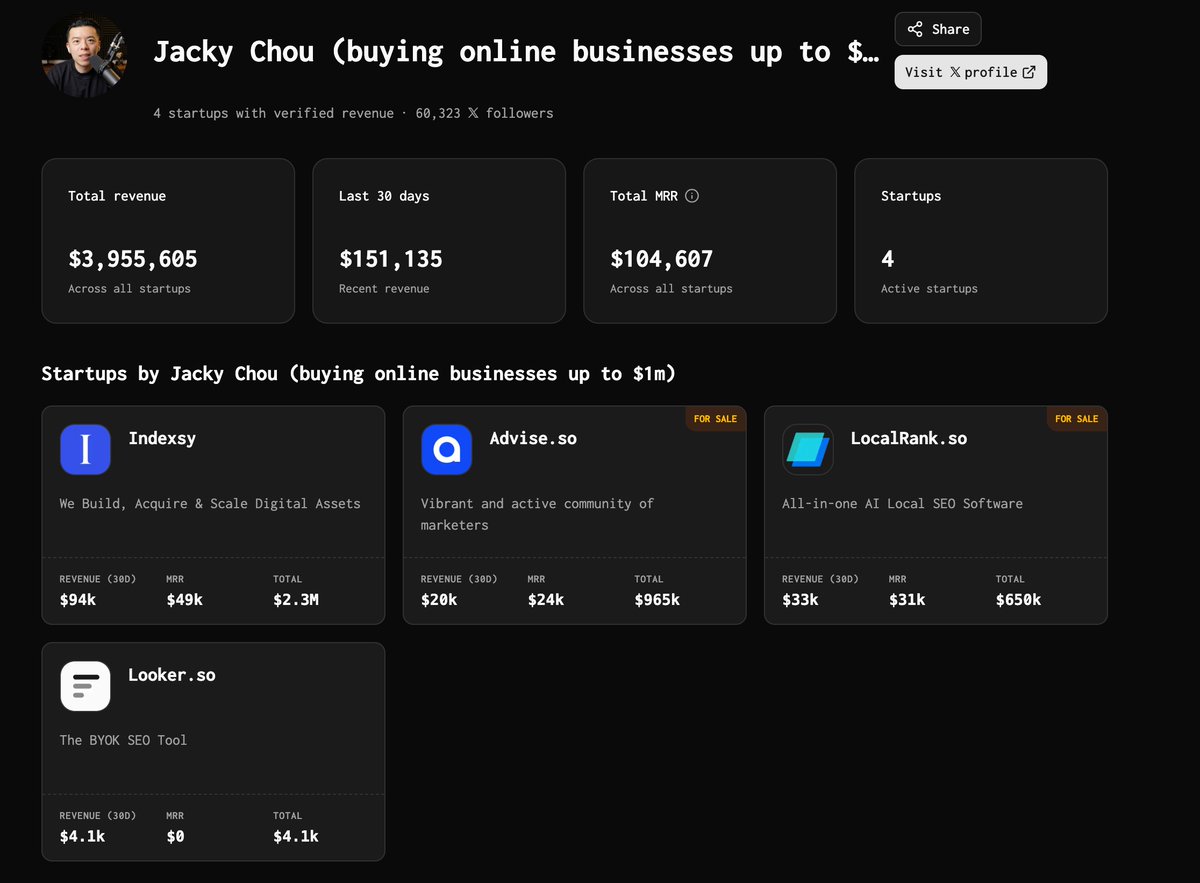This screenshot has height=883, width=1200.
Task: Click 'We Build, Acquire & Scale Digital Assets'
Action: tap(210, 503)
